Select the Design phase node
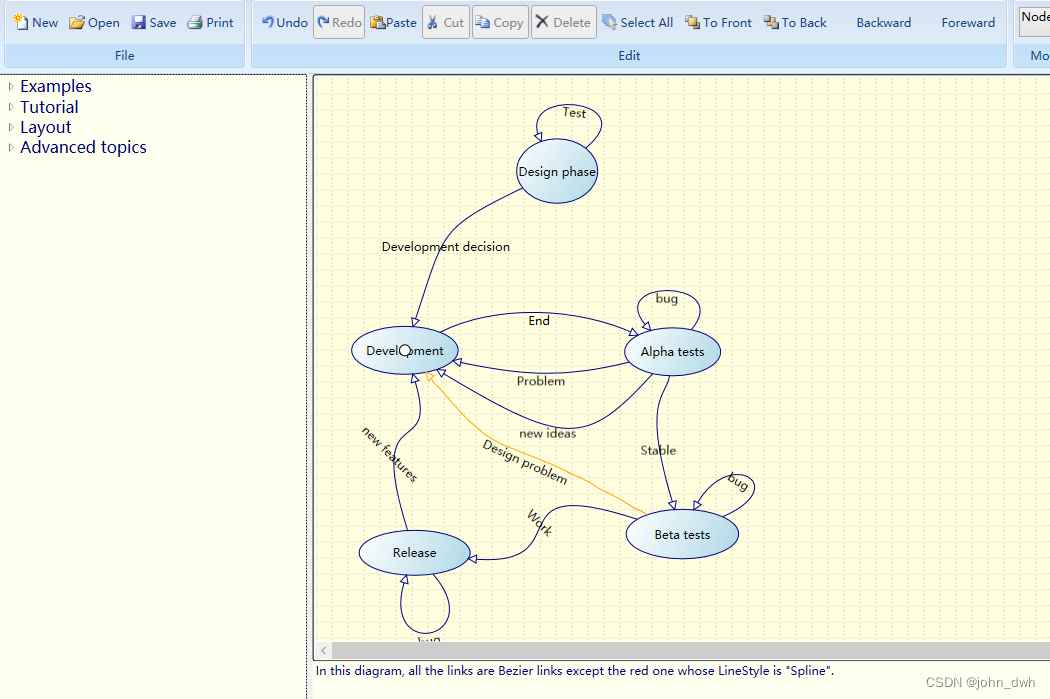This screenshot has width=1050, height=699. click(556, 171)
